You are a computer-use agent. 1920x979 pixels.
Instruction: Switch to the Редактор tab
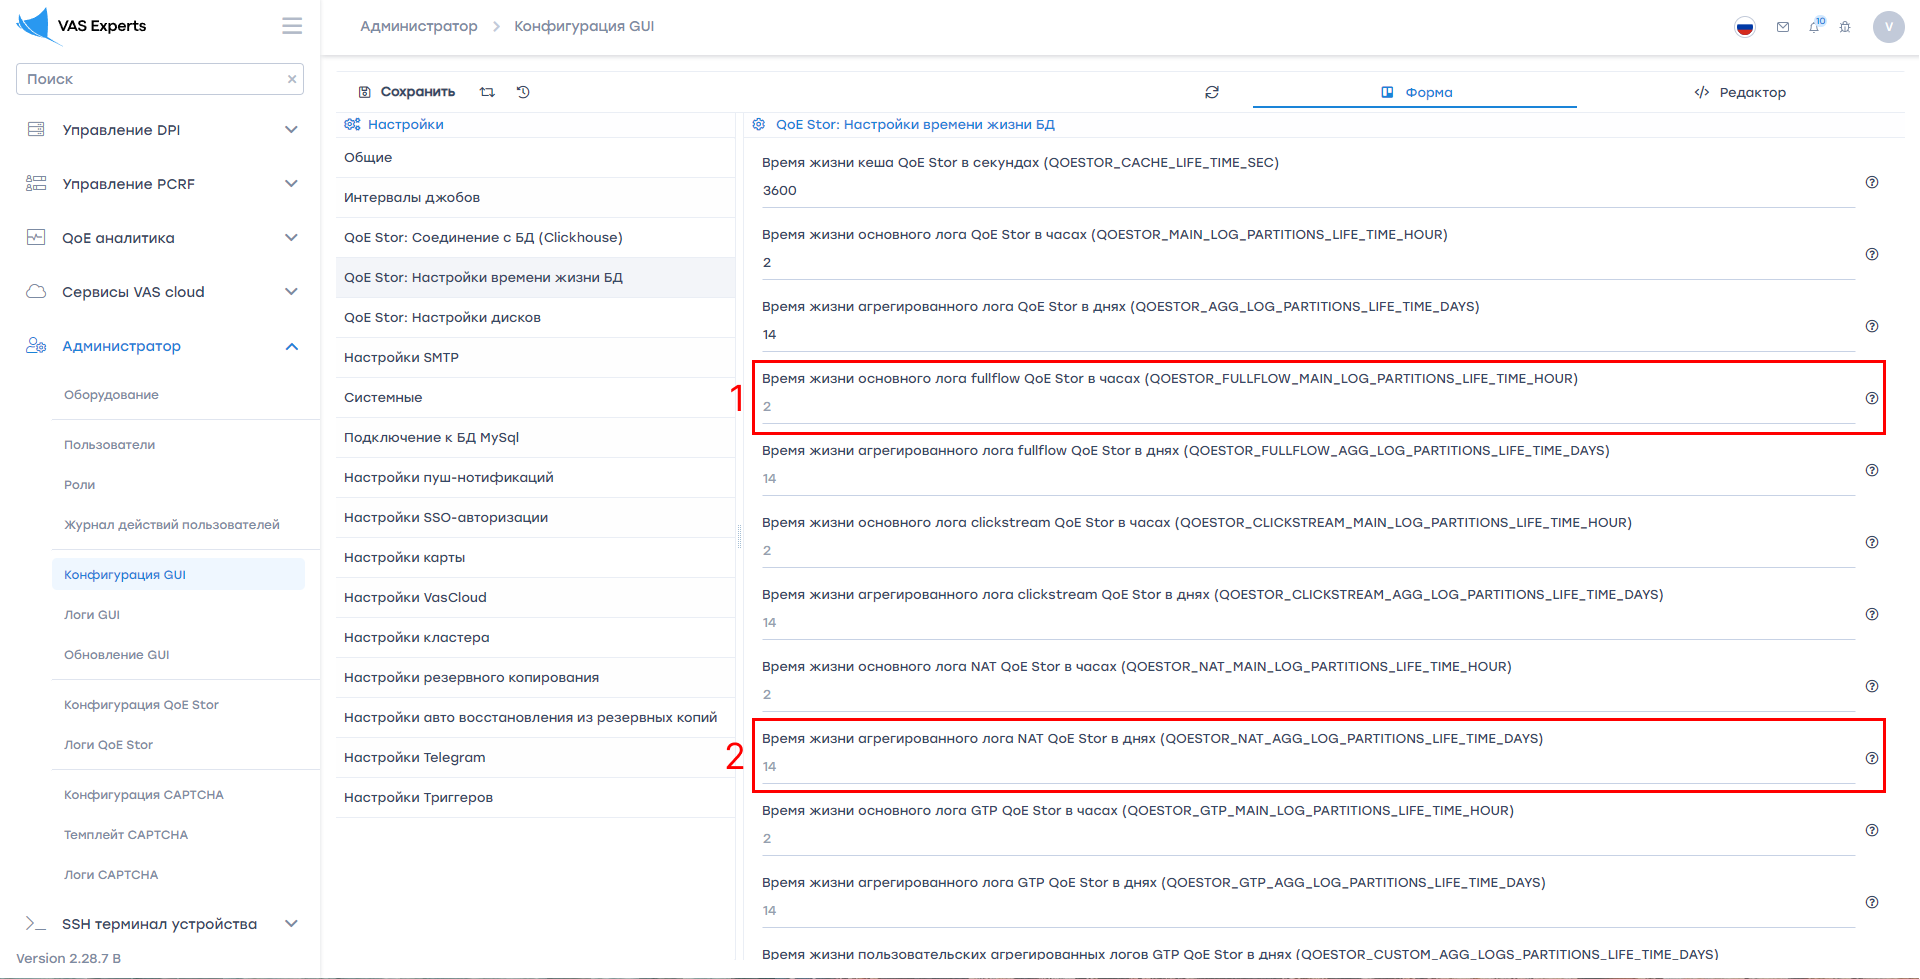1740,92
